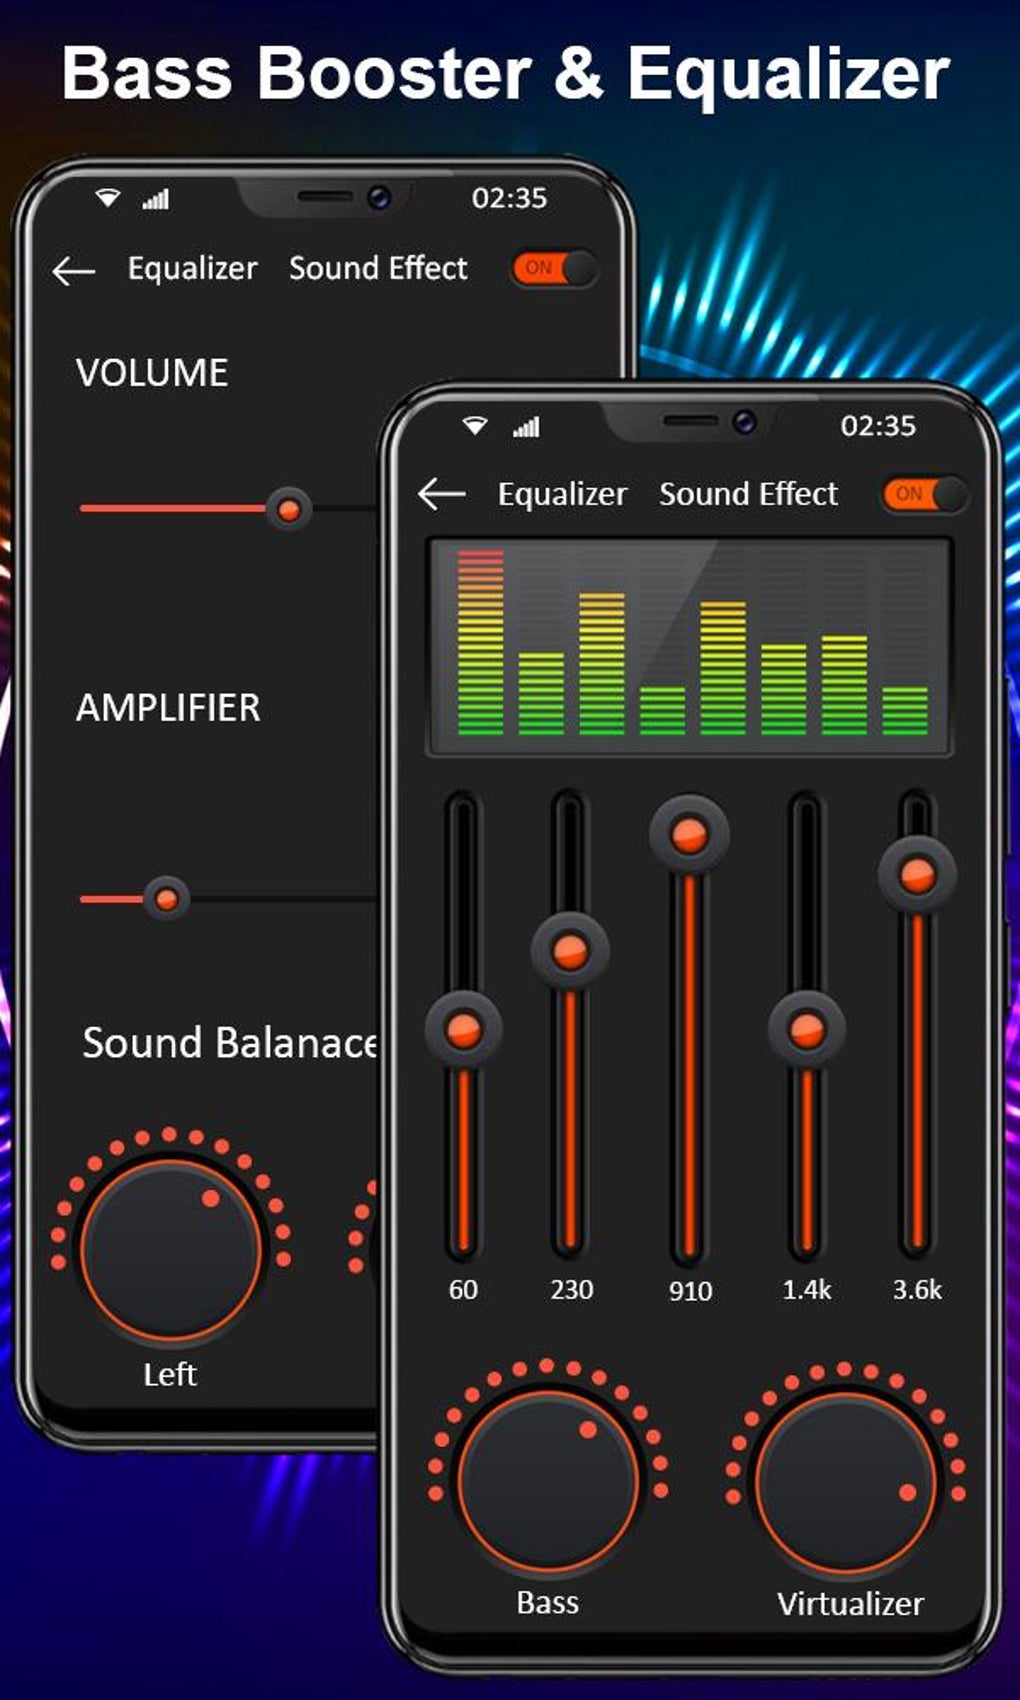This screenshot has width=1020, height=1700.
Task: Click the 02:35 clock on the rear phone
Action: pyautogui.click(x=510, y=198)
